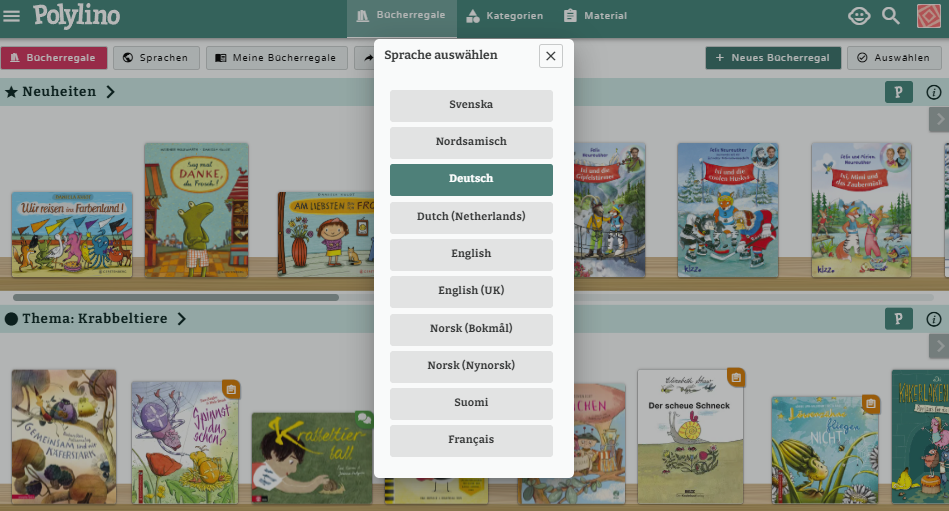Expand Thema: Krabbeltiere chevron
Screen dimensions: 949x511
(x=182, y=319)
